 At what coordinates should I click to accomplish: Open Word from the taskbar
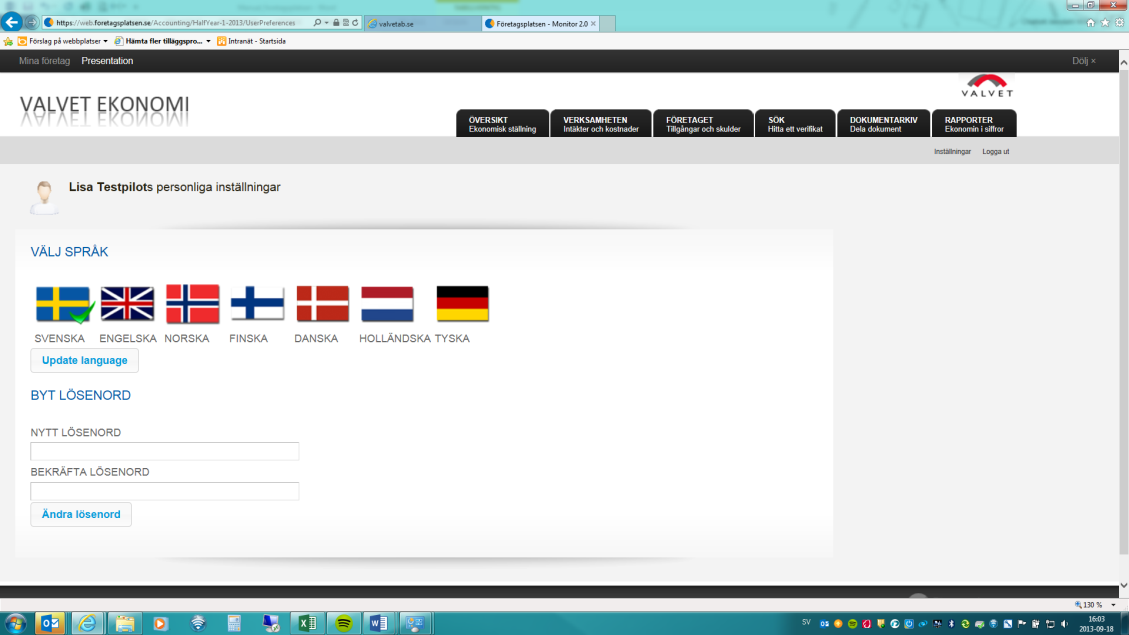[x=379, y=623]
